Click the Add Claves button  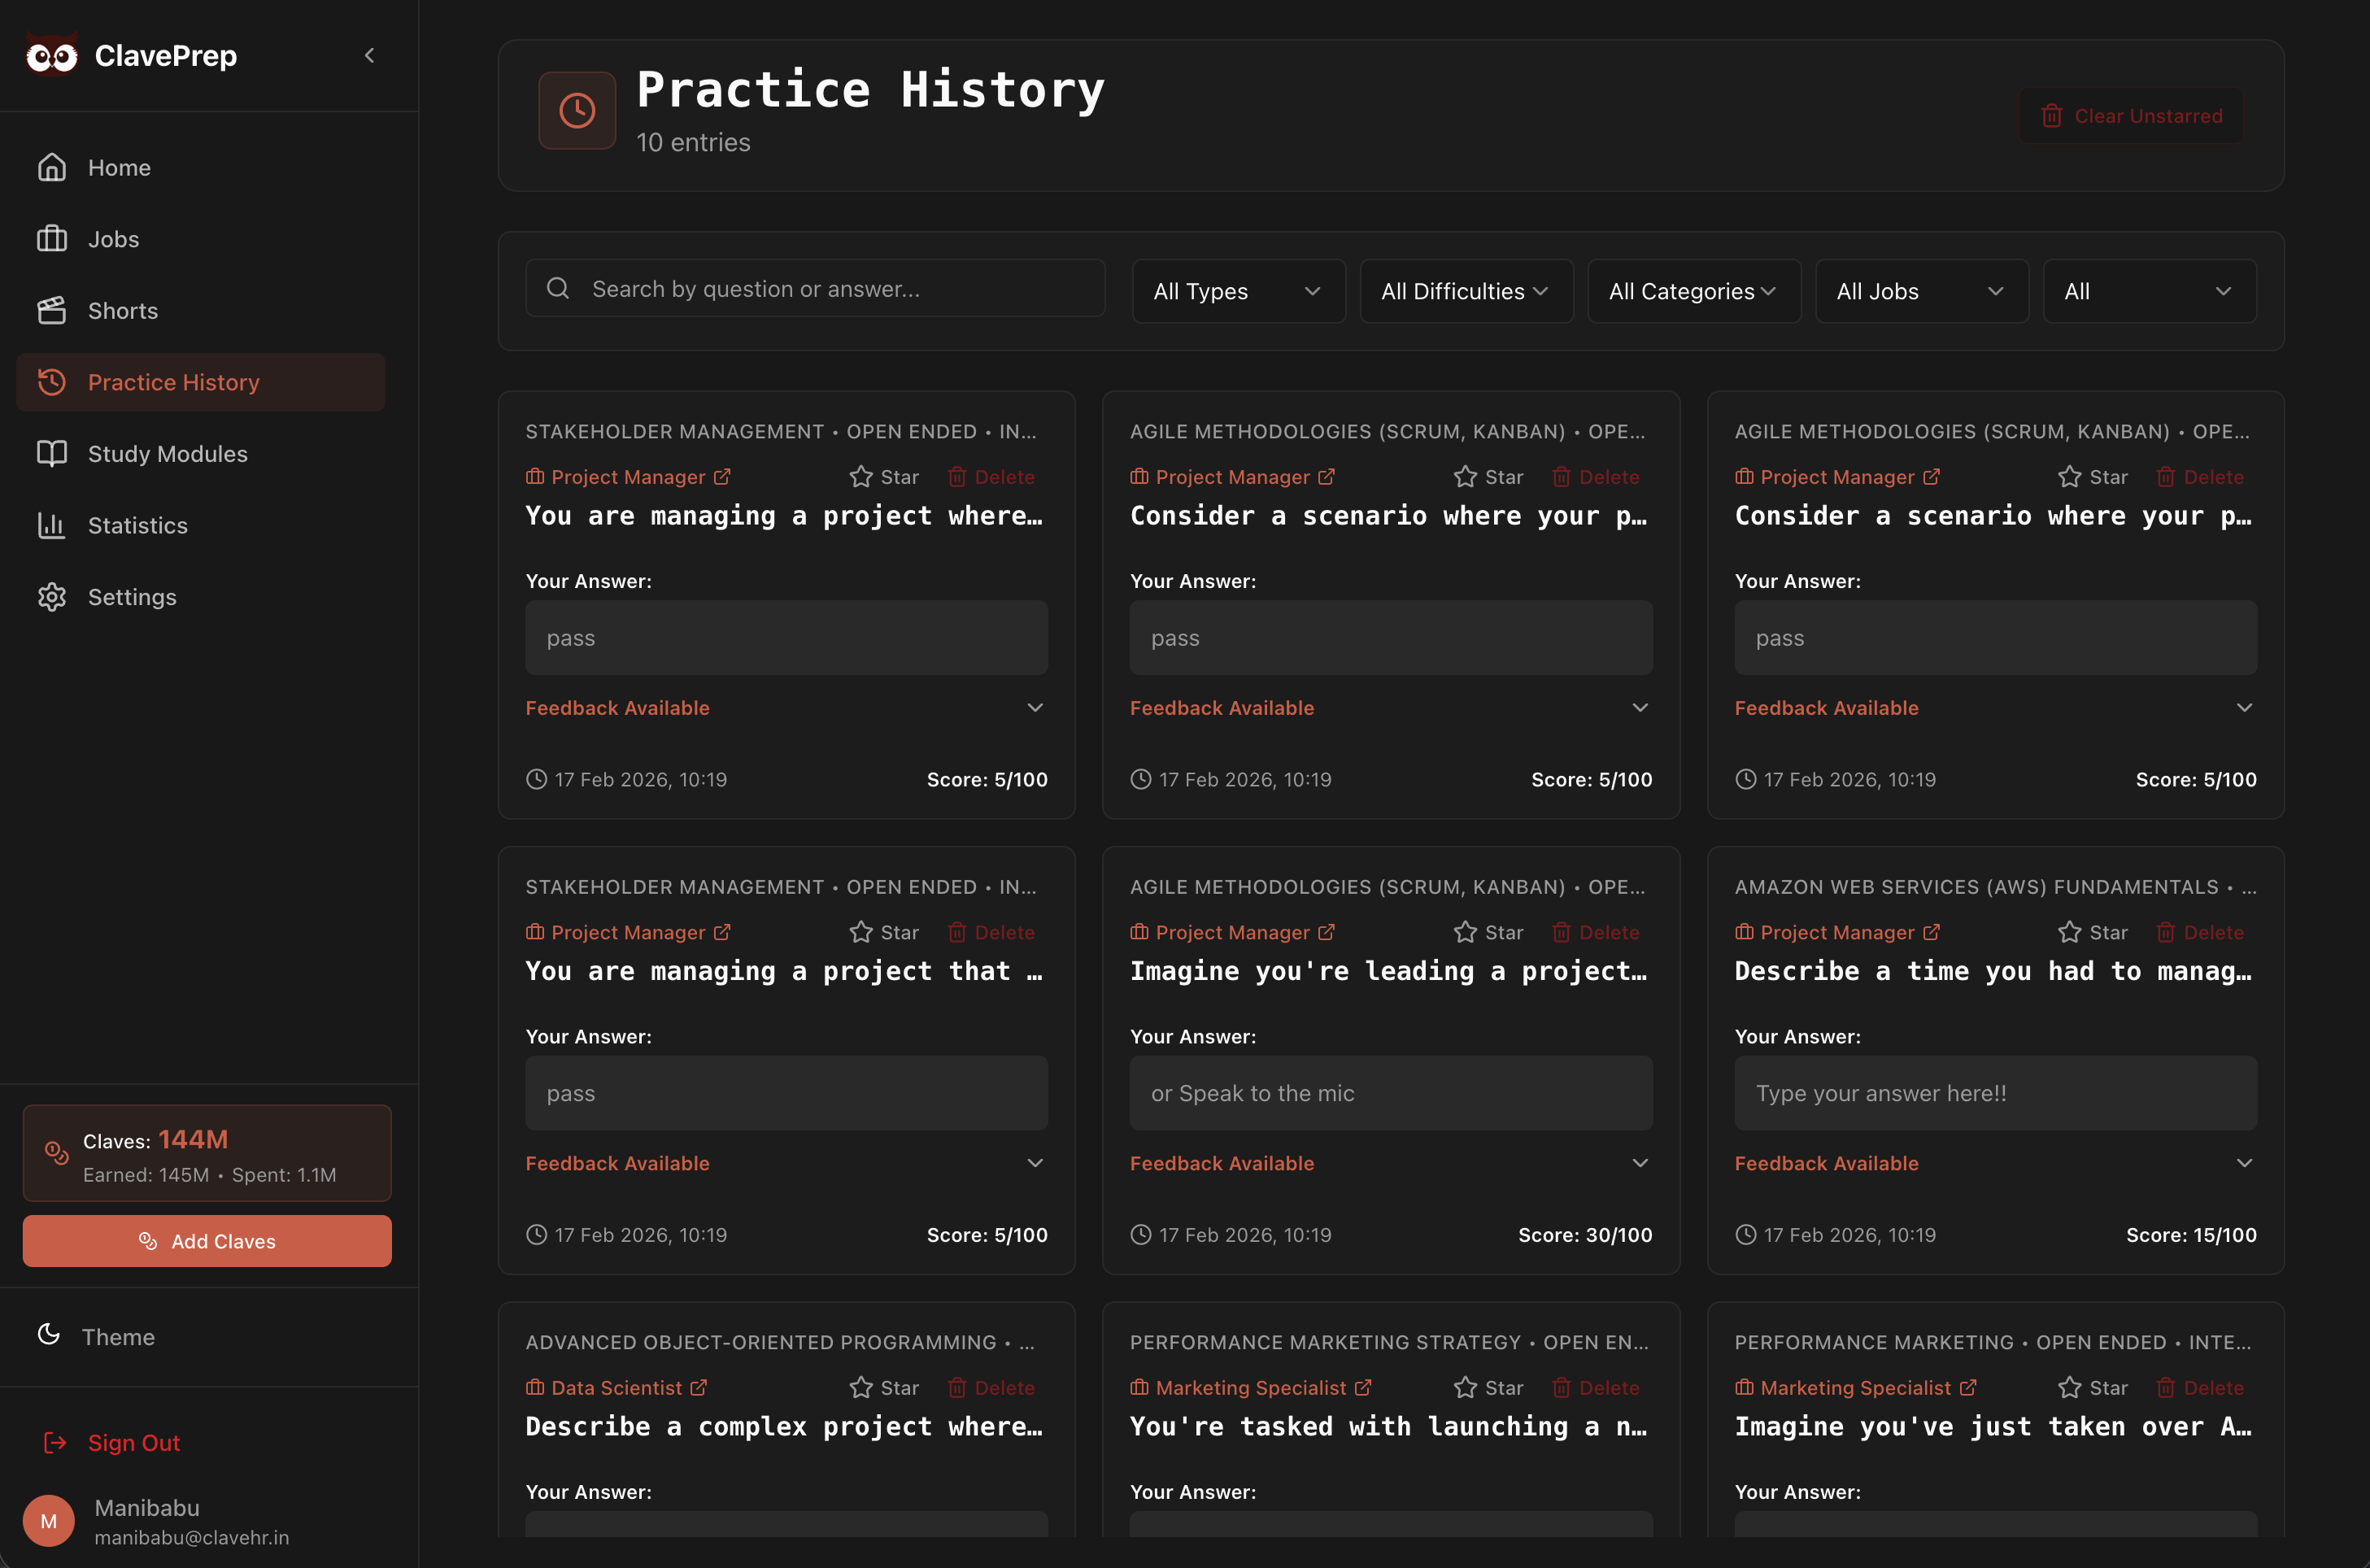pos(207,1241)
